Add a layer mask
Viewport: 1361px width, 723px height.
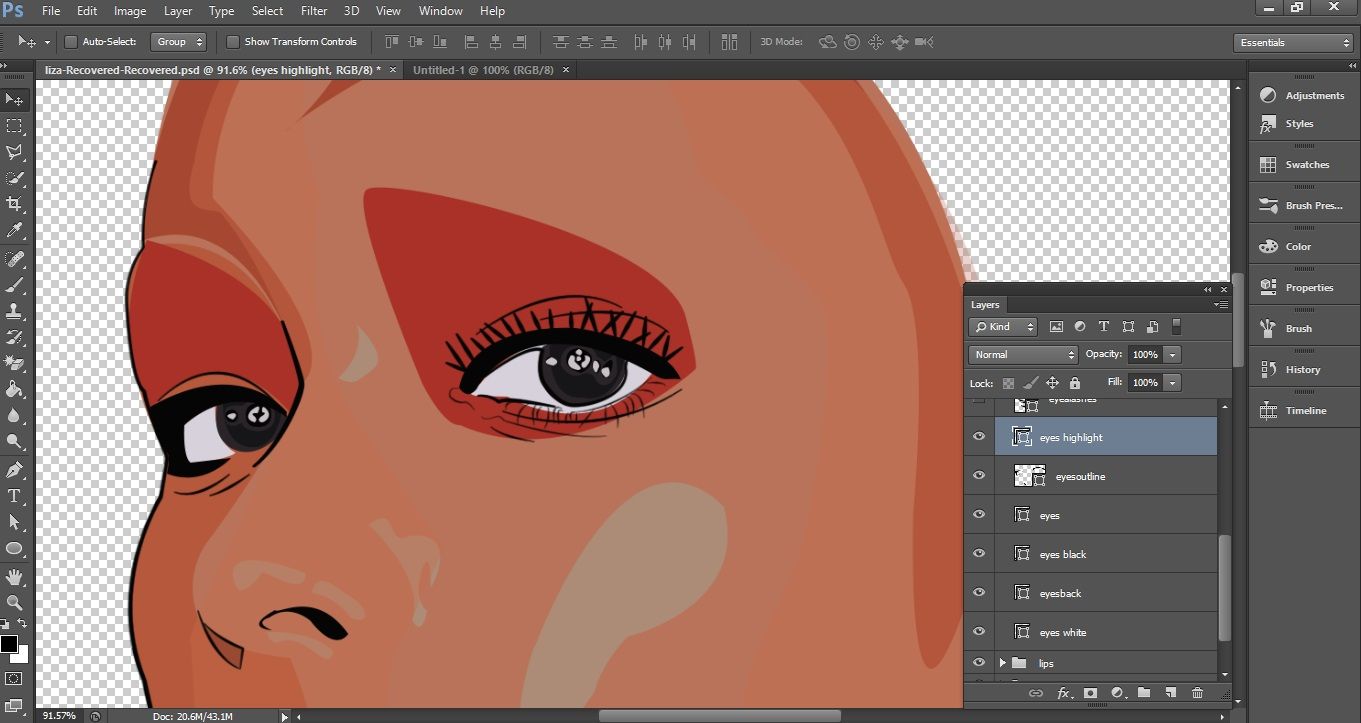pos(1091,693)
